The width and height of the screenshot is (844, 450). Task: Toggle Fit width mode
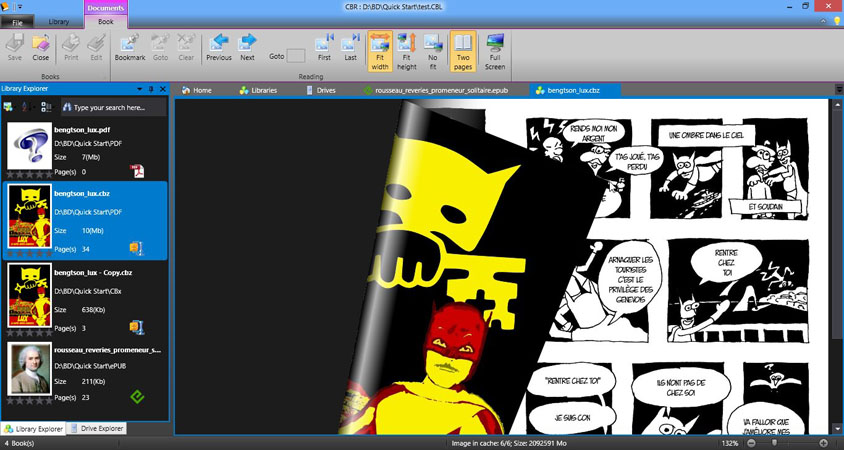click(379, 52)
